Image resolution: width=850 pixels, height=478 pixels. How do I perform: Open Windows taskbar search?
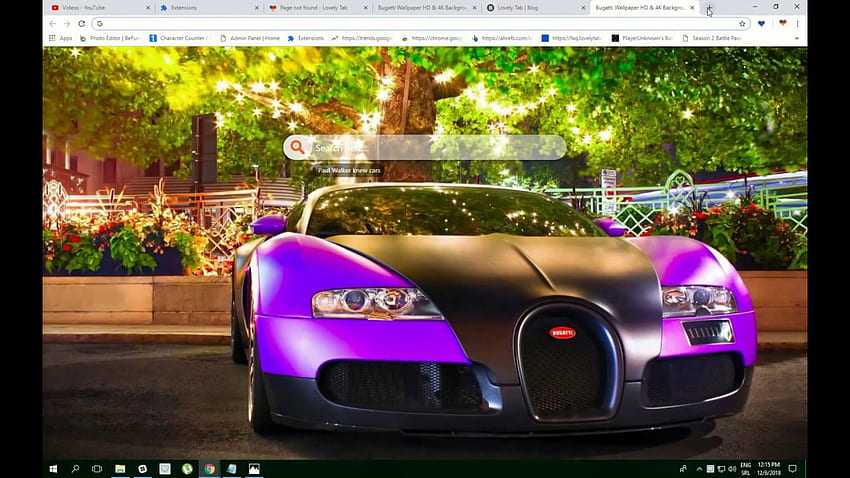click(75, 469)
